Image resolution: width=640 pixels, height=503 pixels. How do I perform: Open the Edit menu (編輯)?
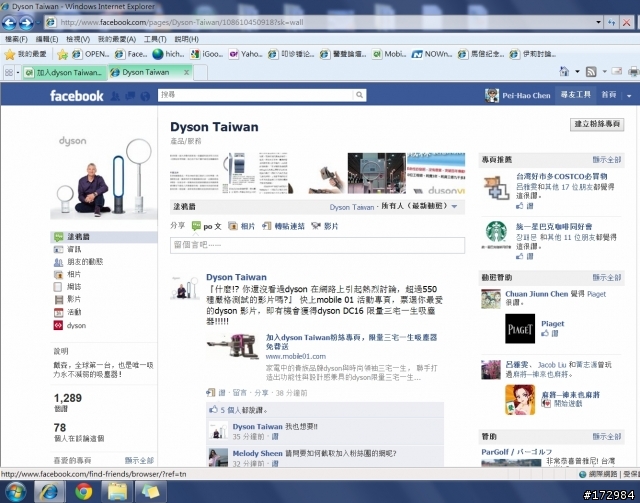coord(47,39)
